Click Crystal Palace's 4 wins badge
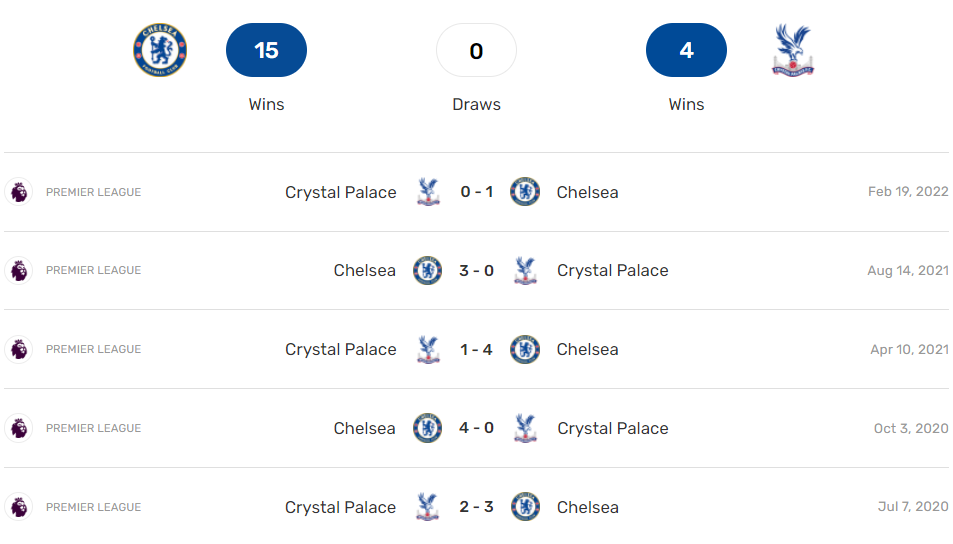Screen dimensions: 953x544 tap(686, 50)
